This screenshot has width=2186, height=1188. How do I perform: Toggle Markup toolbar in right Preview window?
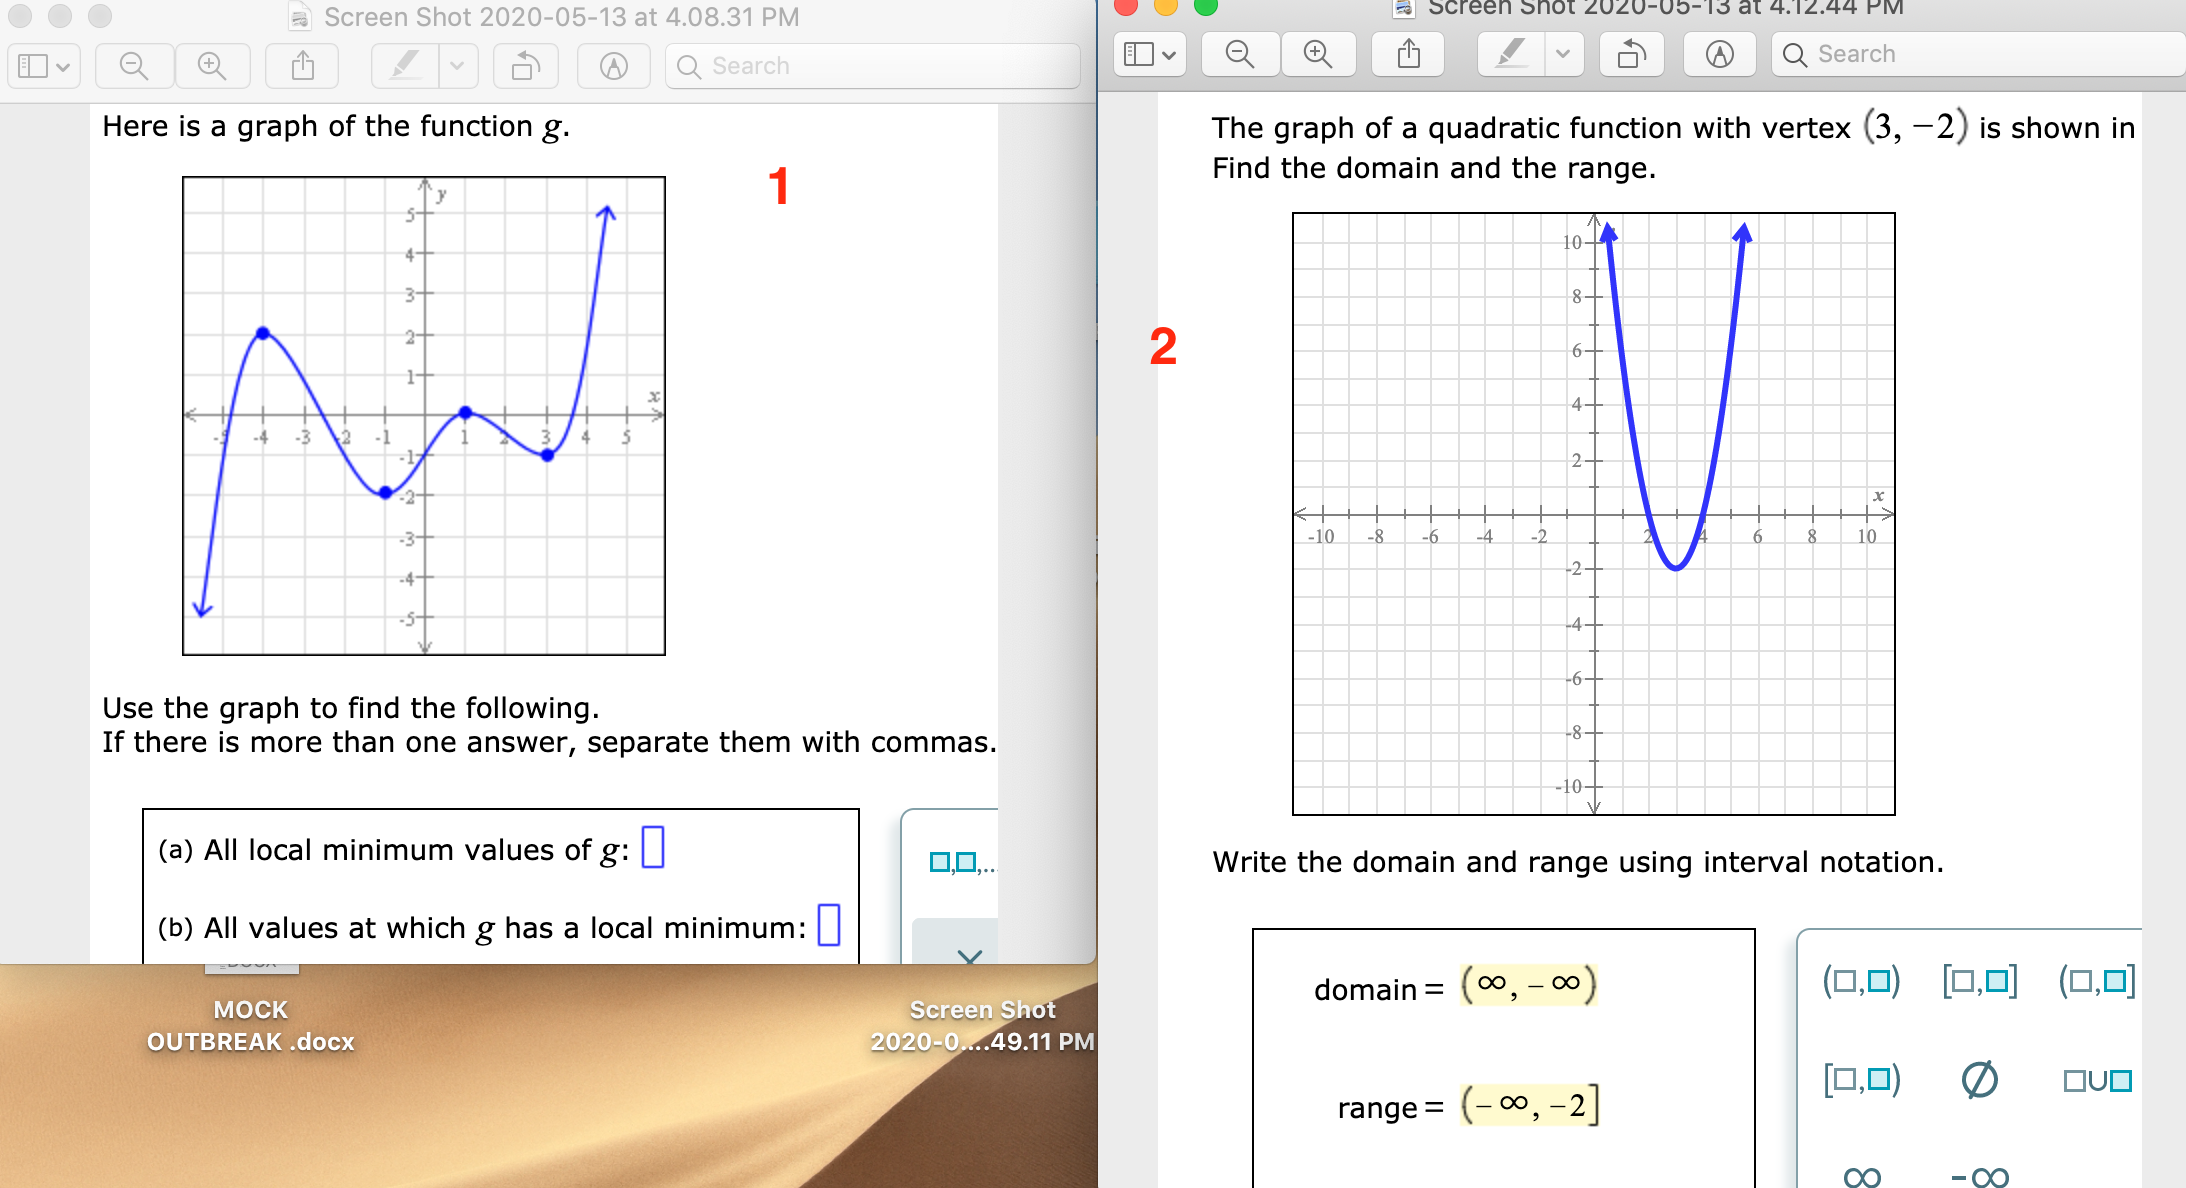[1719, 54]
